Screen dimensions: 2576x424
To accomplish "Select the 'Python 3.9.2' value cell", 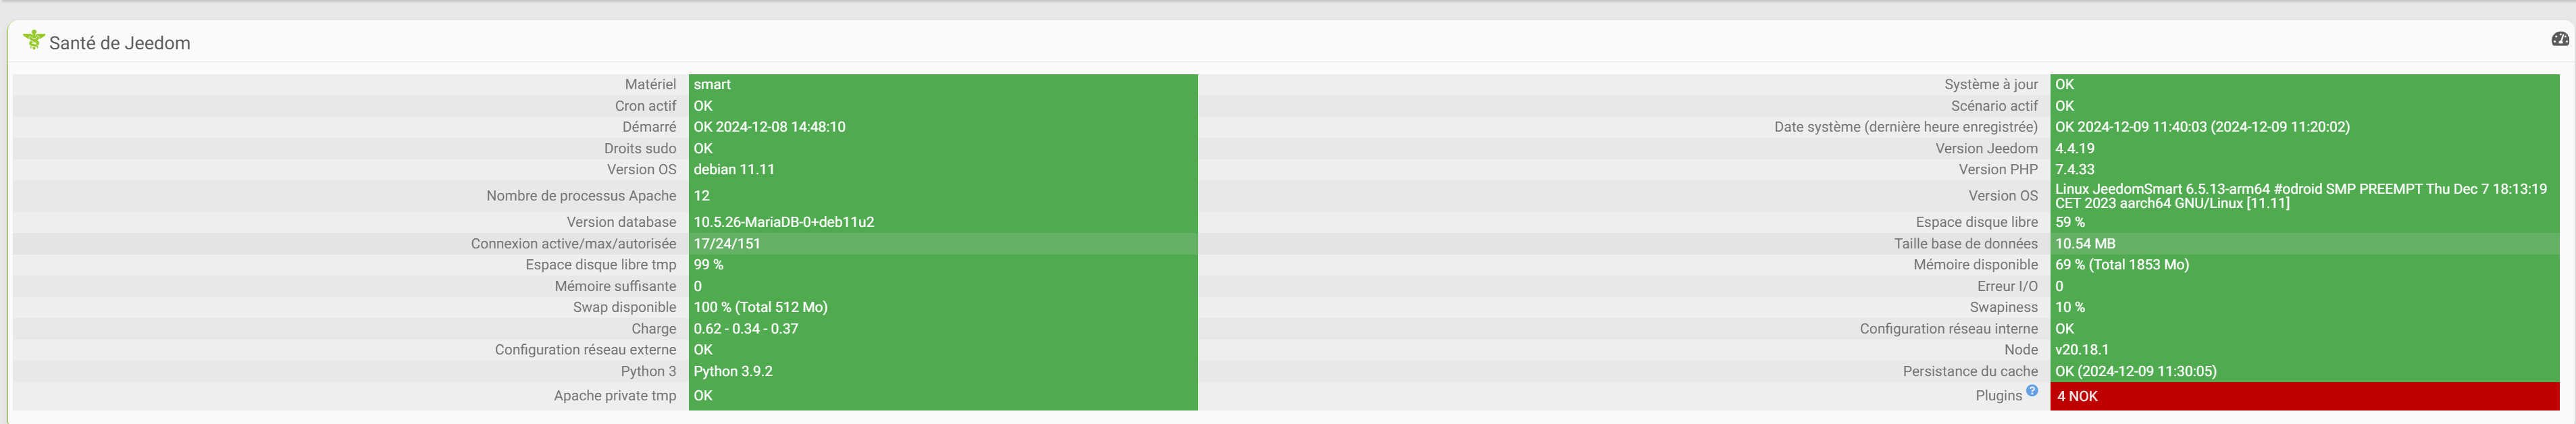I will [943, 371].
